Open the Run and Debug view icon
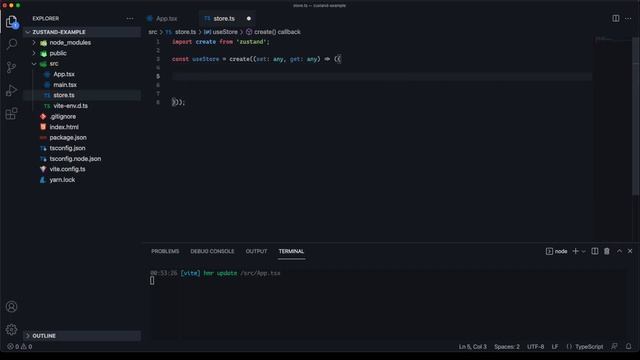The height and width of the screenshot is (360, 640). pyautogui.click(x=12, y=90)
